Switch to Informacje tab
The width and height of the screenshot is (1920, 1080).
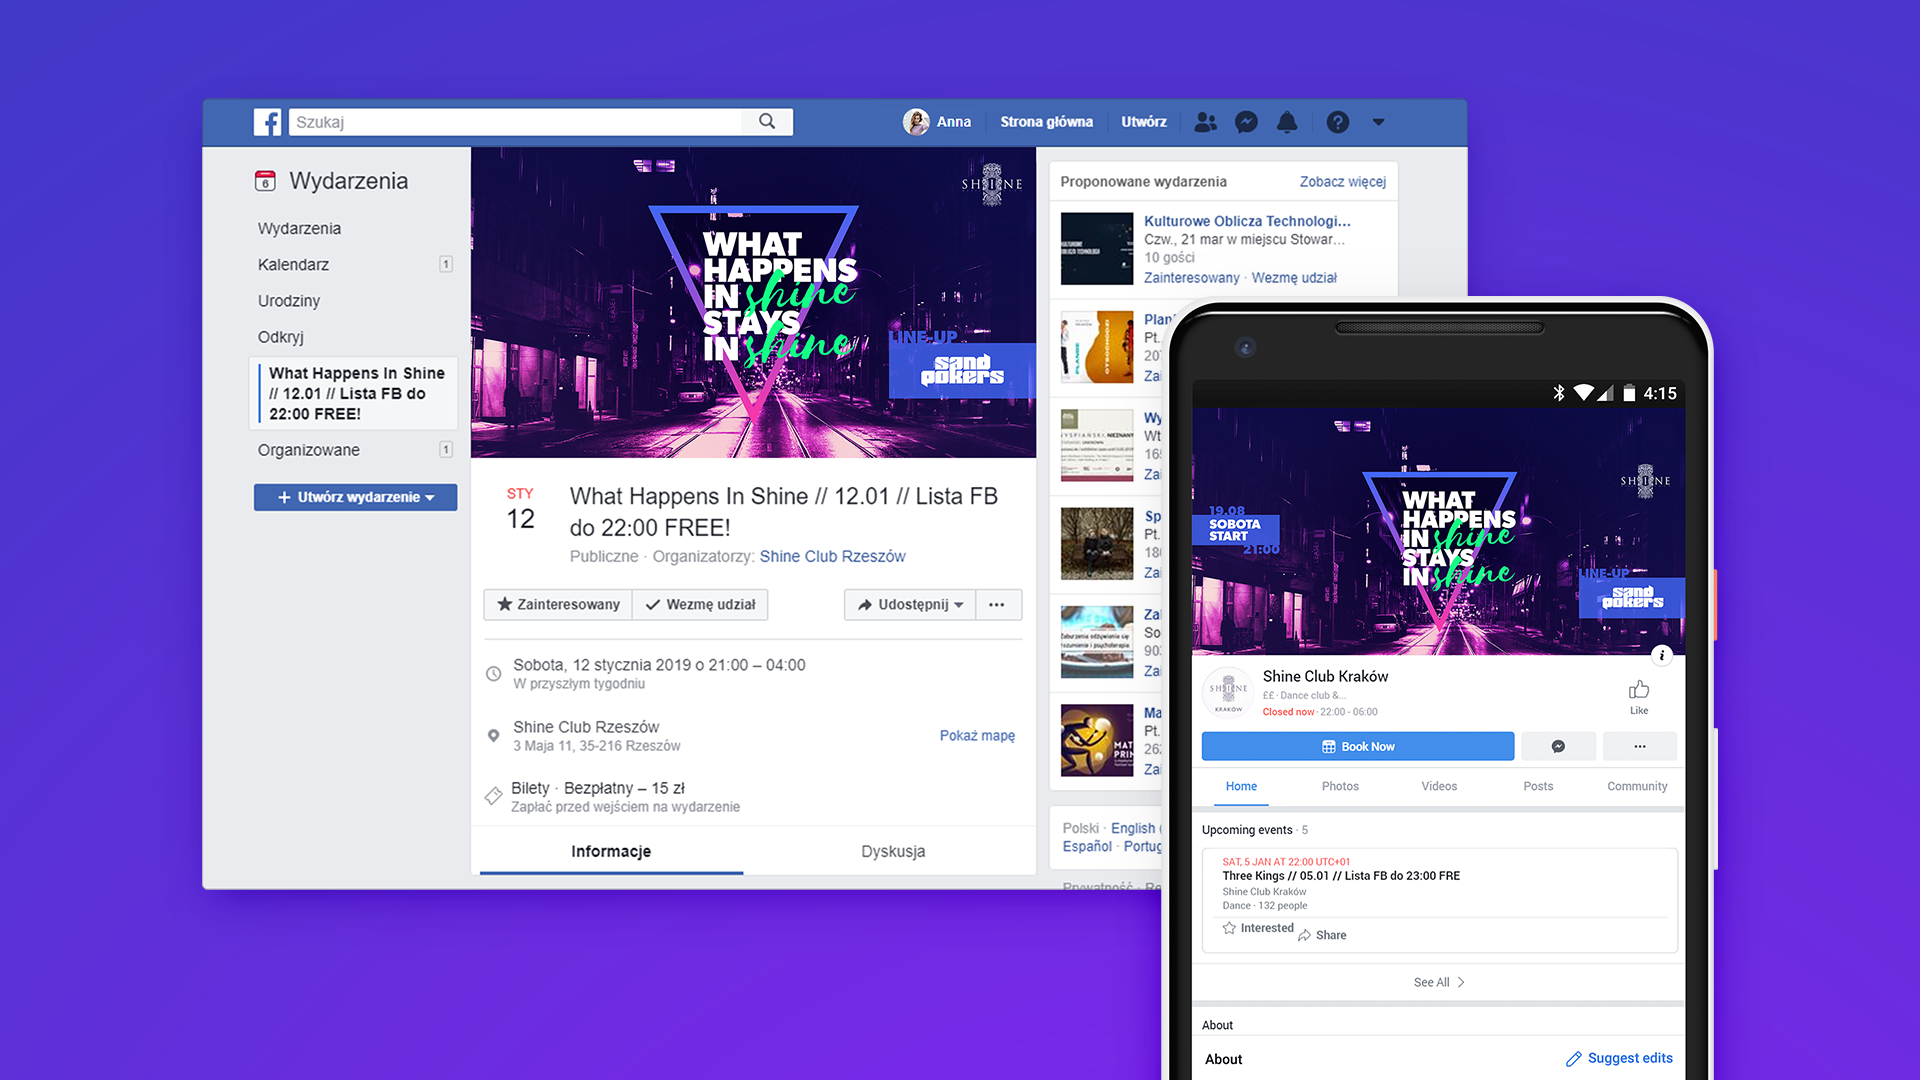tap(611, 851)
